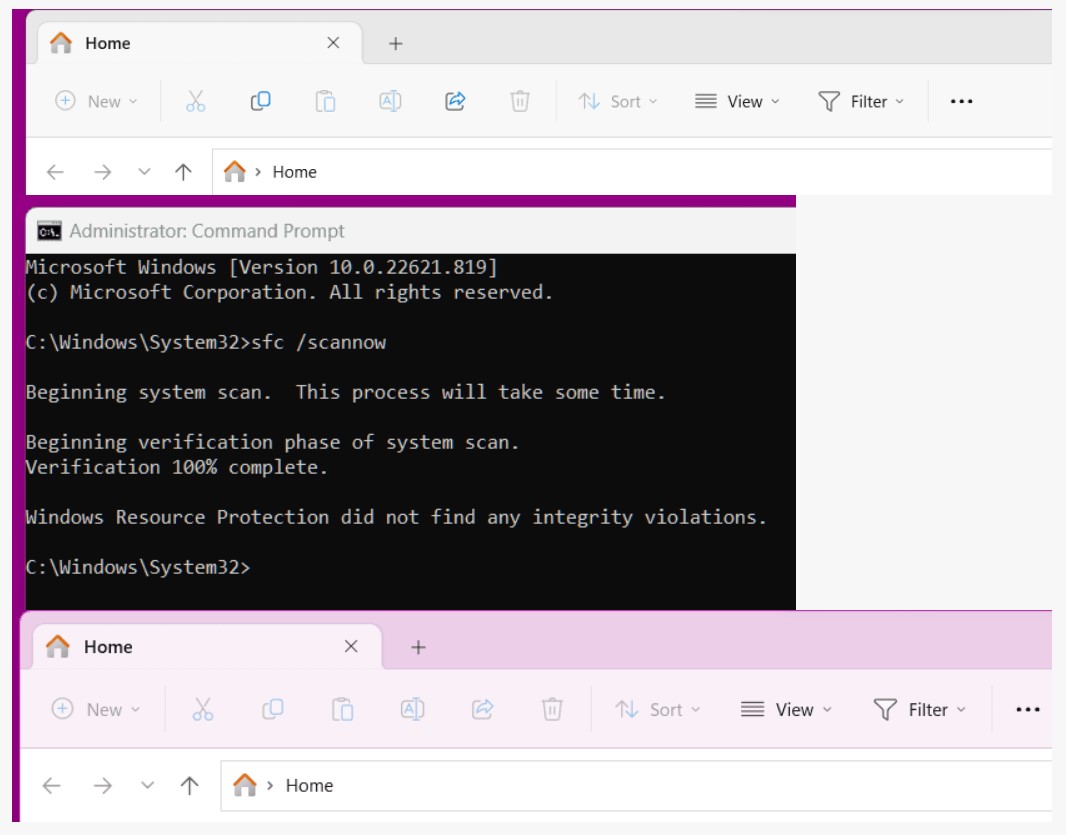This screenshot has height=835, width=1066.
Task: Add a new tab in bottom Explorer window
Action: click(418, 647)
